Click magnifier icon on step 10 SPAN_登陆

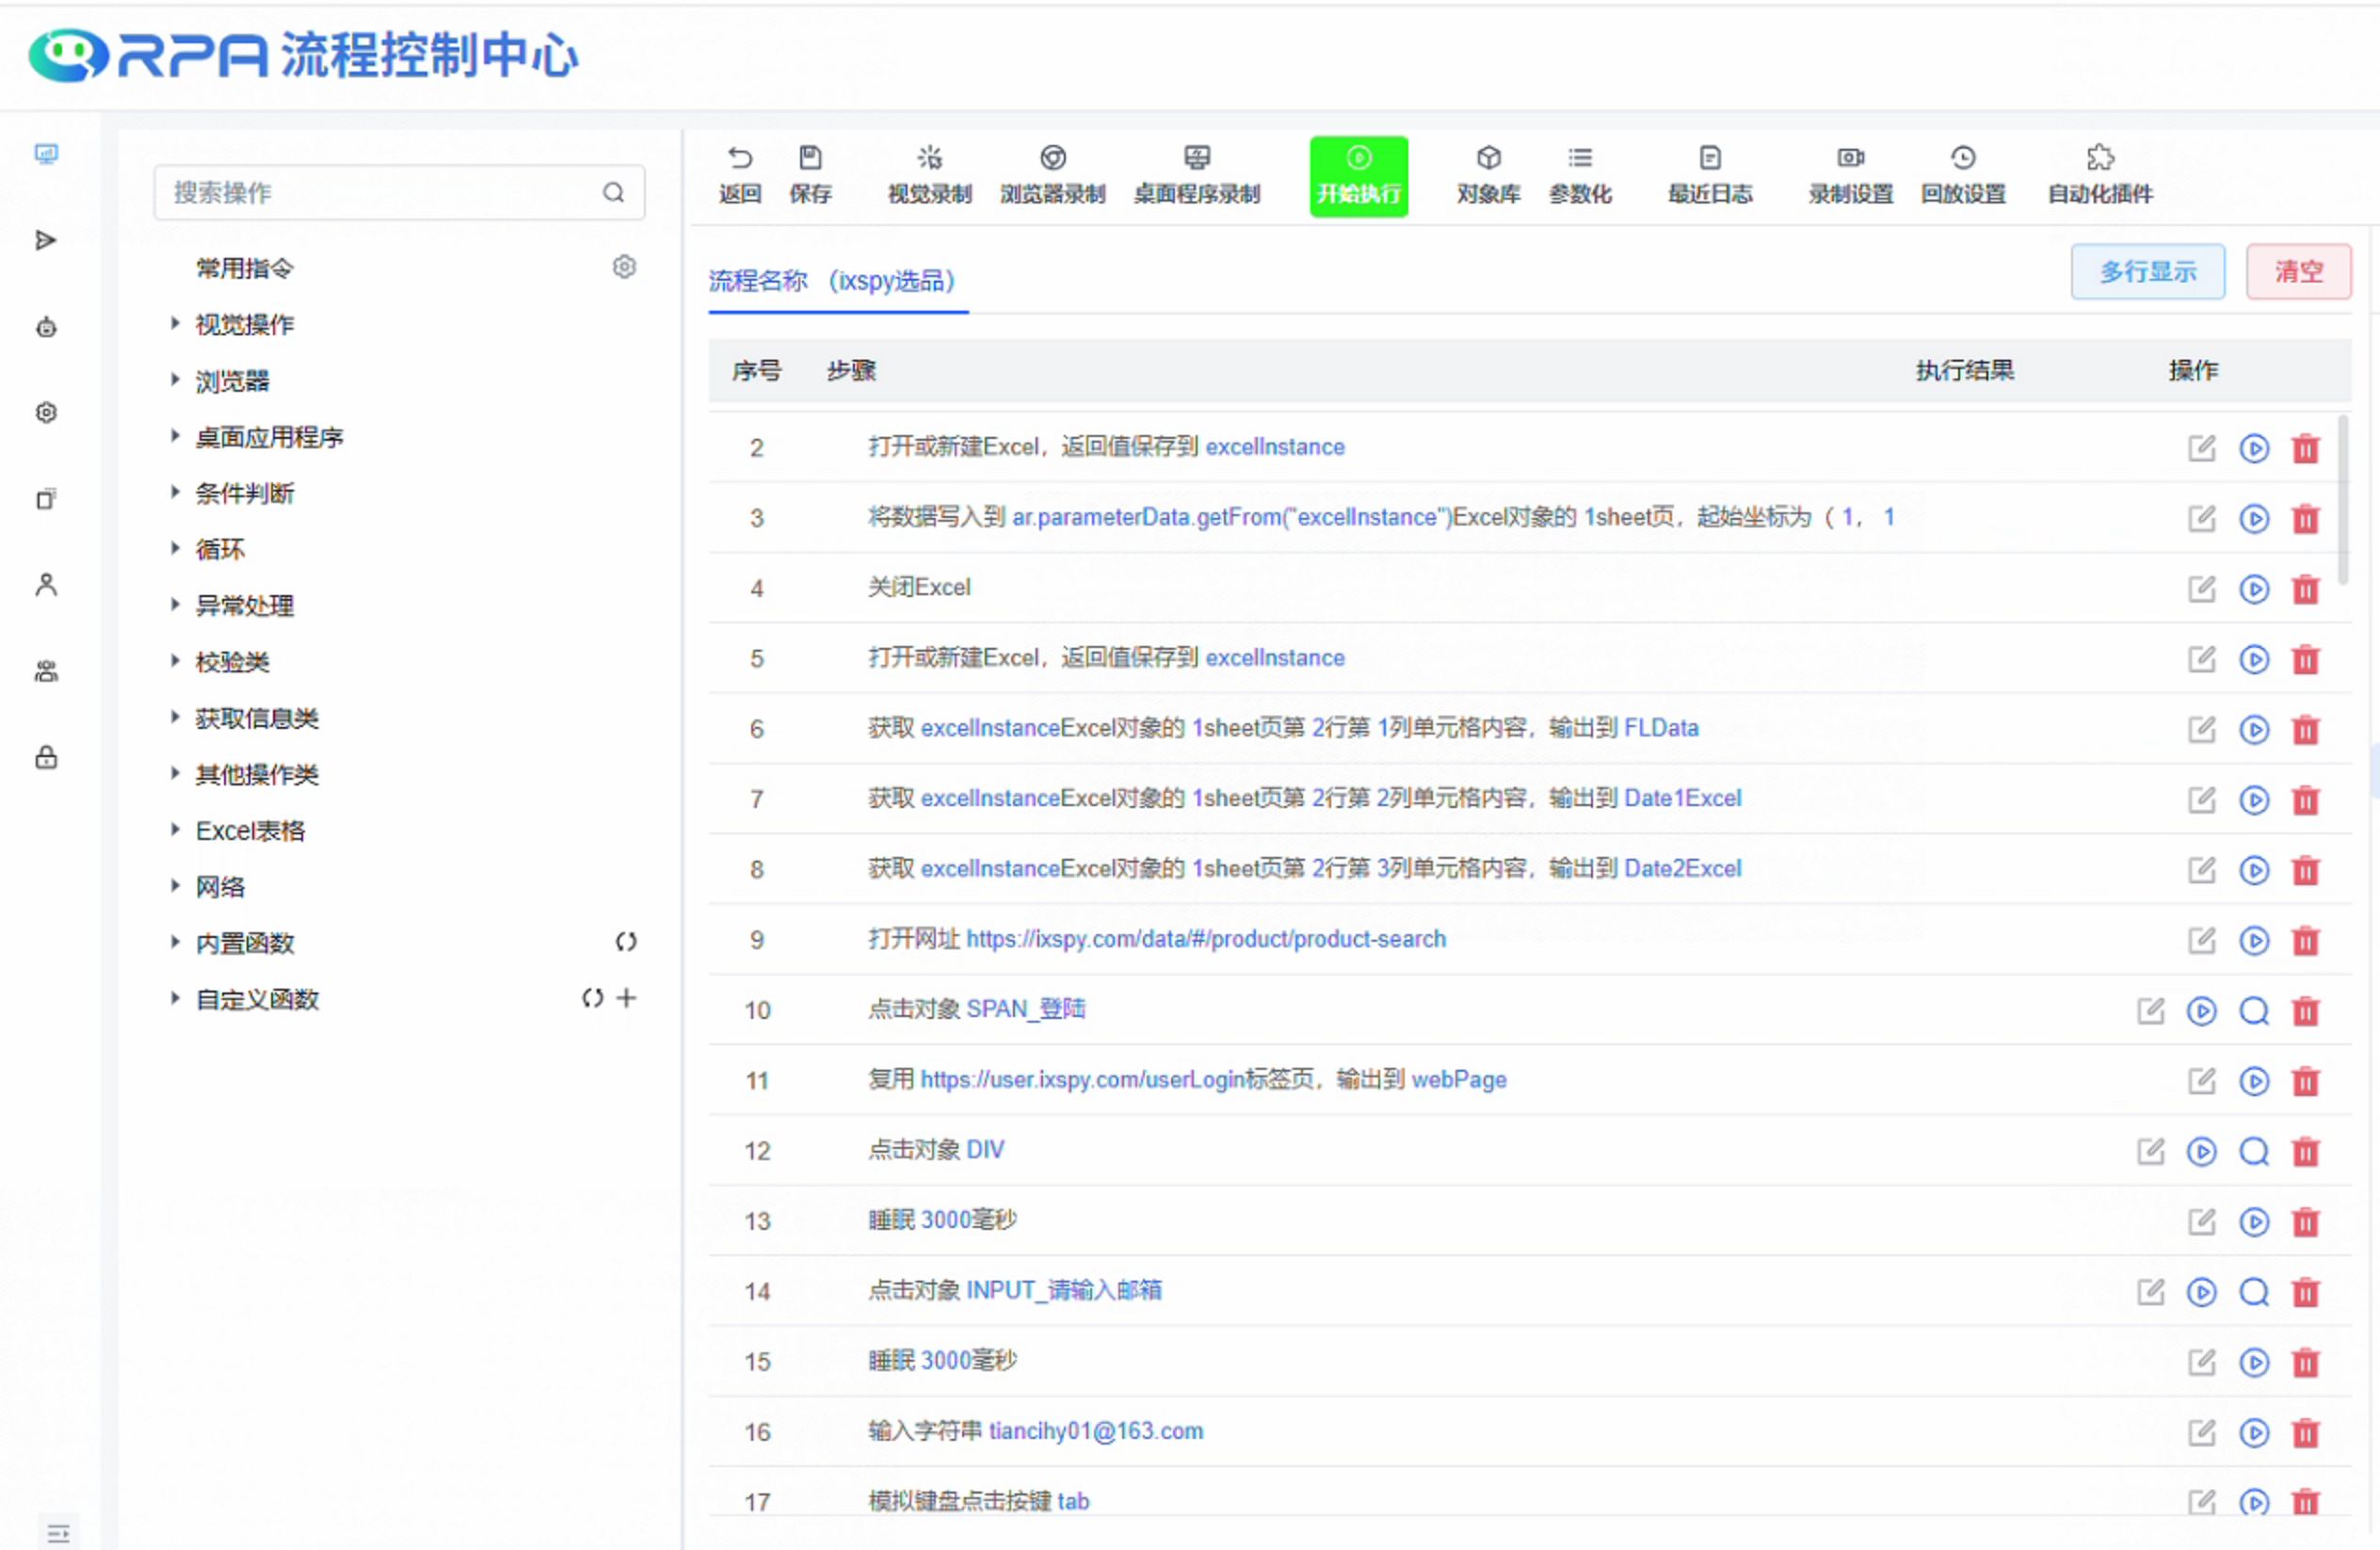click(2253, 1011)
